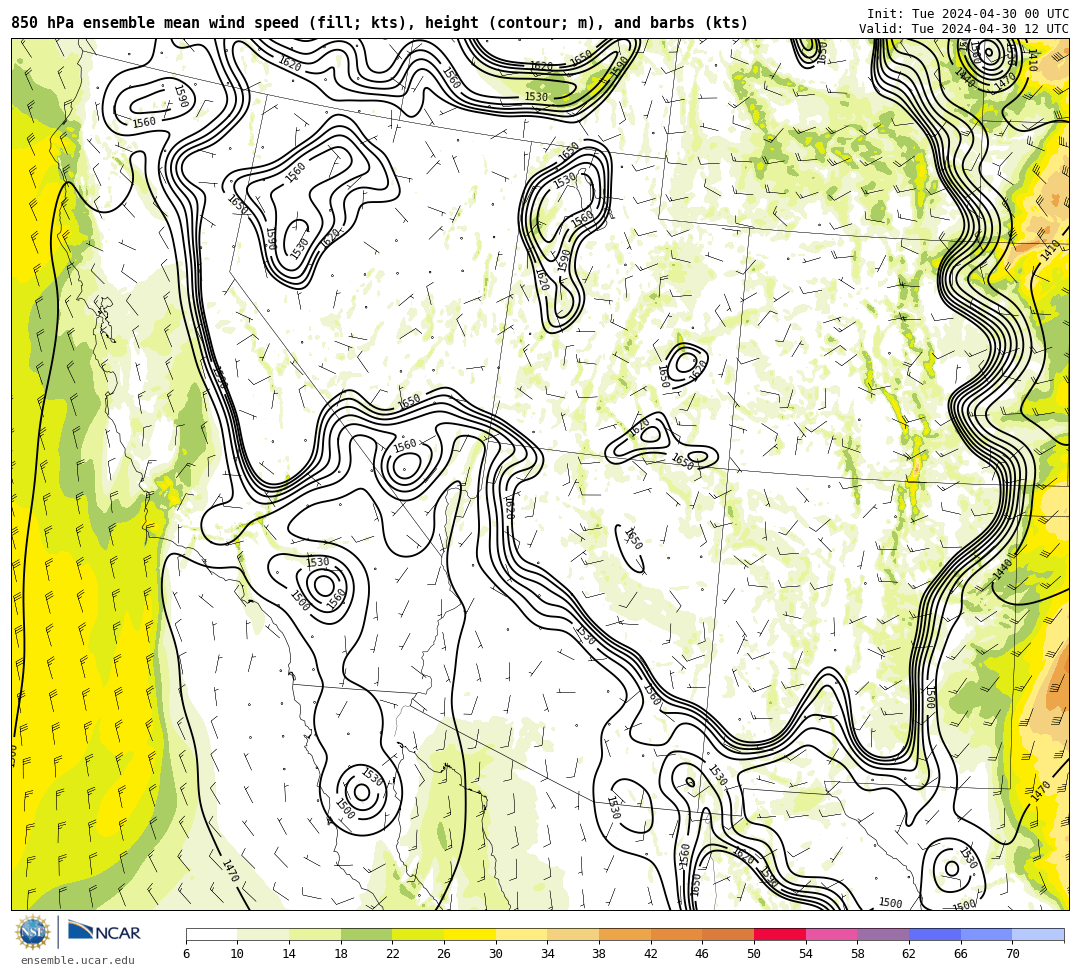Click the colorbar tick label 18
Viewport: 1080px width, 973px height.
coord(341,954)
